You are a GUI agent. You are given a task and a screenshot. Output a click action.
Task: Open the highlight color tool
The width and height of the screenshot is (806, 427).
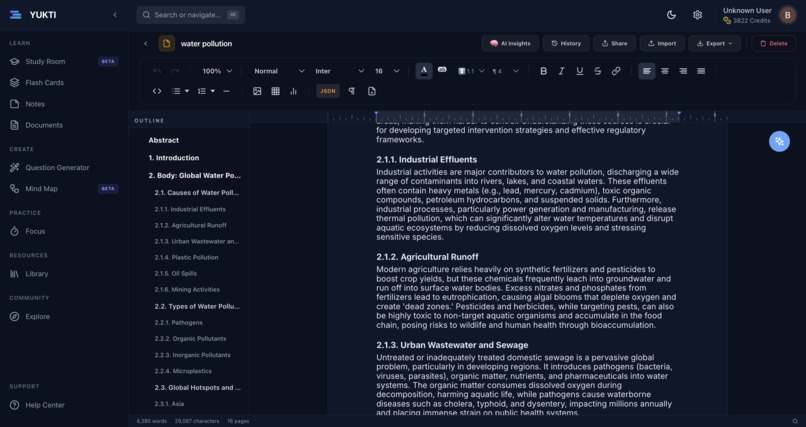click(x=442, y=69)
